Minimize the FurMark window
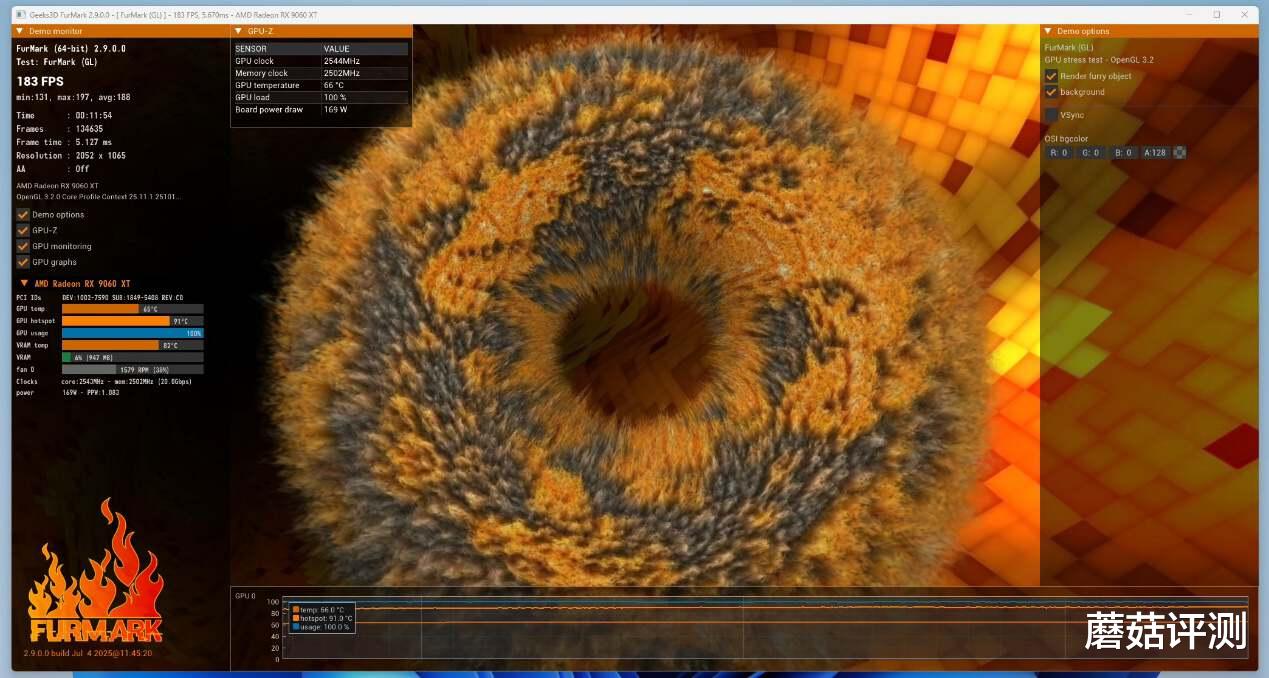1269x678 pixels. 1189,15
